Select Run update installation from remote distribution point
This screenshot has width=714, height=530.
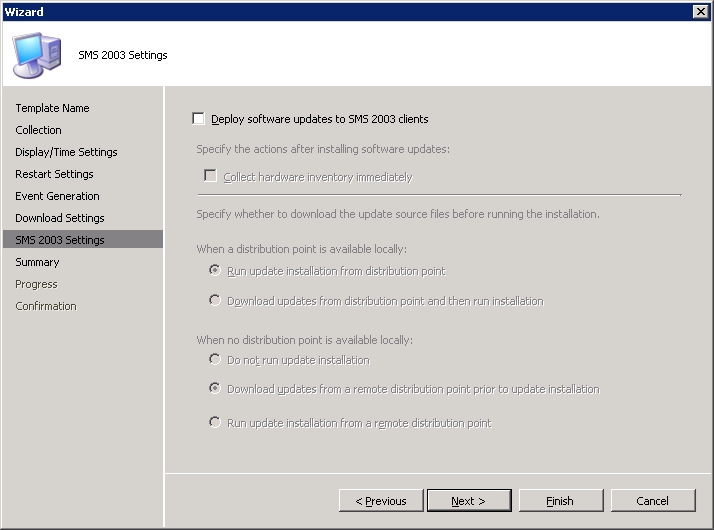click(x=214, y=423)
